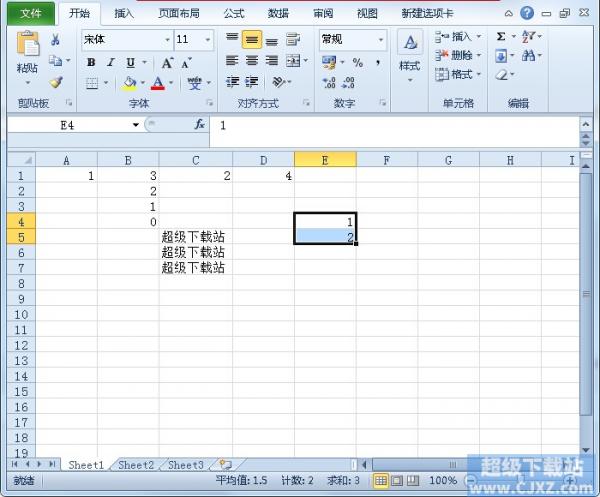Increase font size with large A
The width and height of the screenshot is (600, 497).
pyautogui.click(x=167, y=63)
